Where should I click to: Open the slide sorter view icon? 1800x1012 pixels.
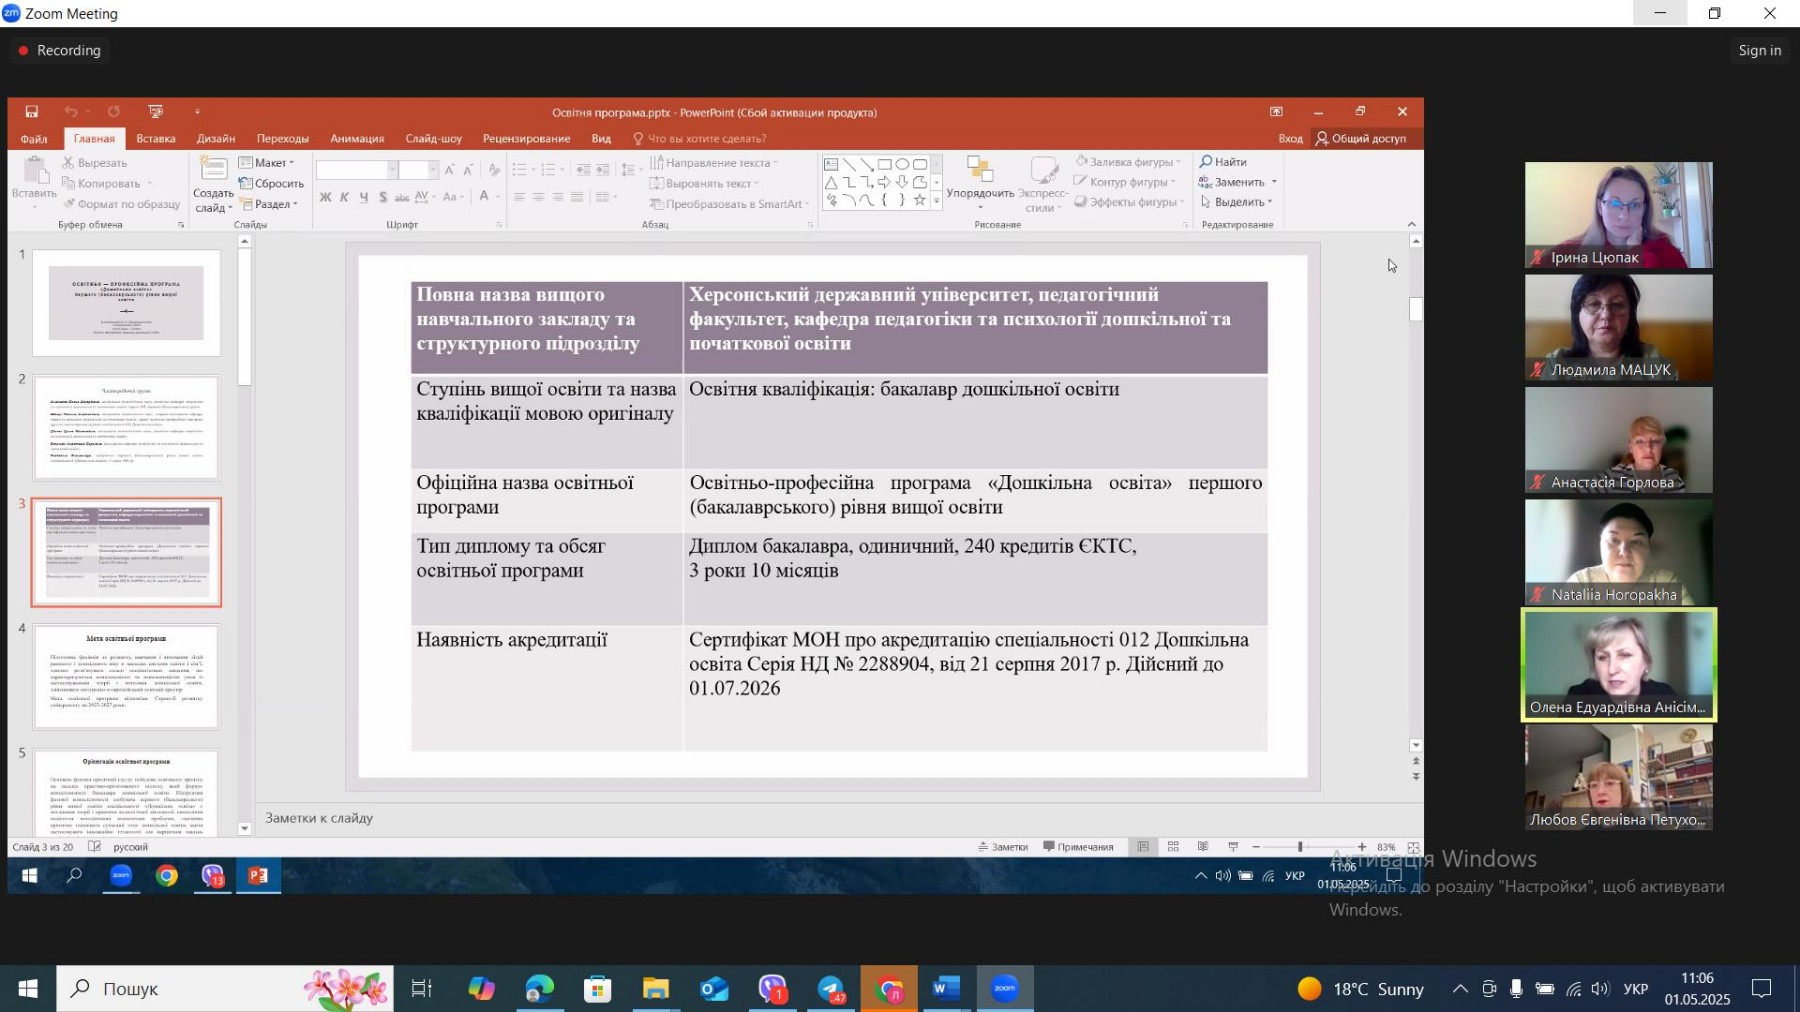click(1173, 847)
